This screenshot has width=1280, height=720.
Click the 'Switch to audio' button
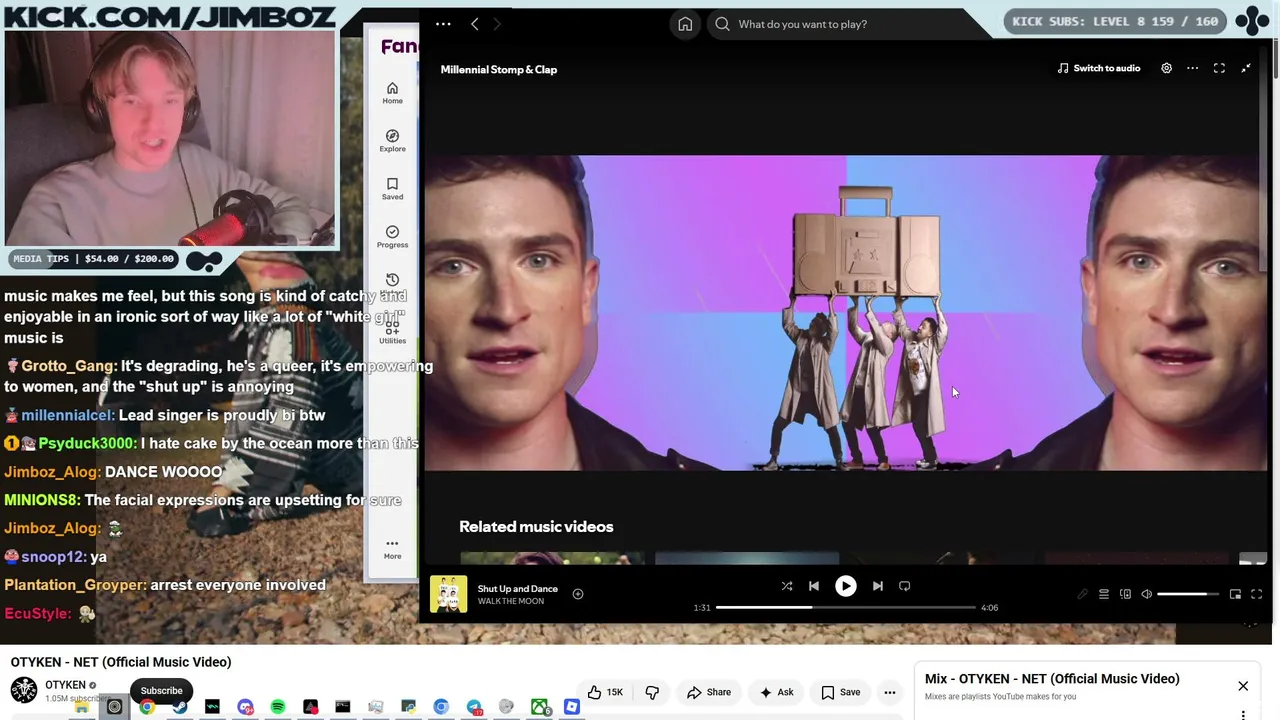pos(1098,68)
